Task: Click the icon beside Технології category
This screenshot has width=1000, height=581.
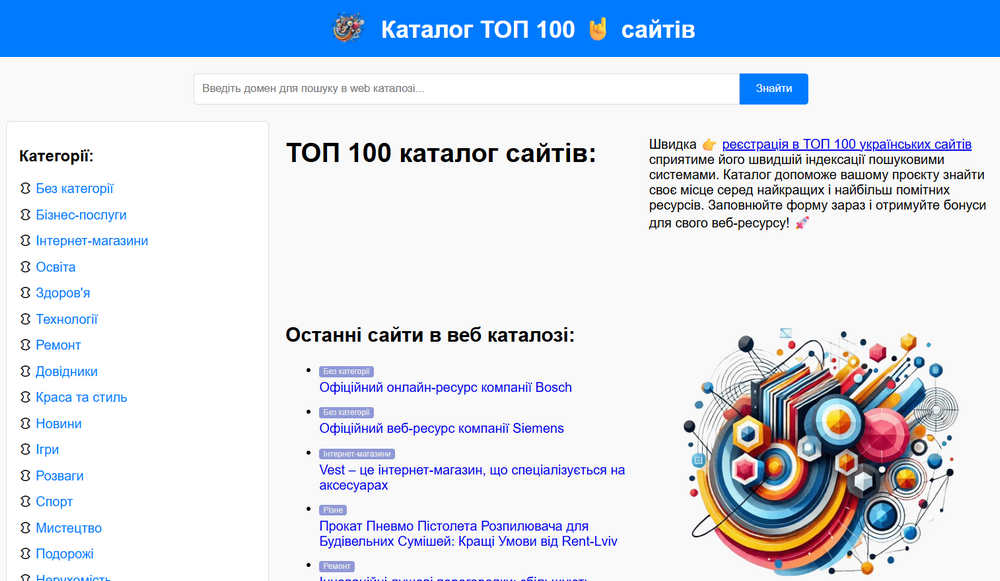Action: click(26, 319)
